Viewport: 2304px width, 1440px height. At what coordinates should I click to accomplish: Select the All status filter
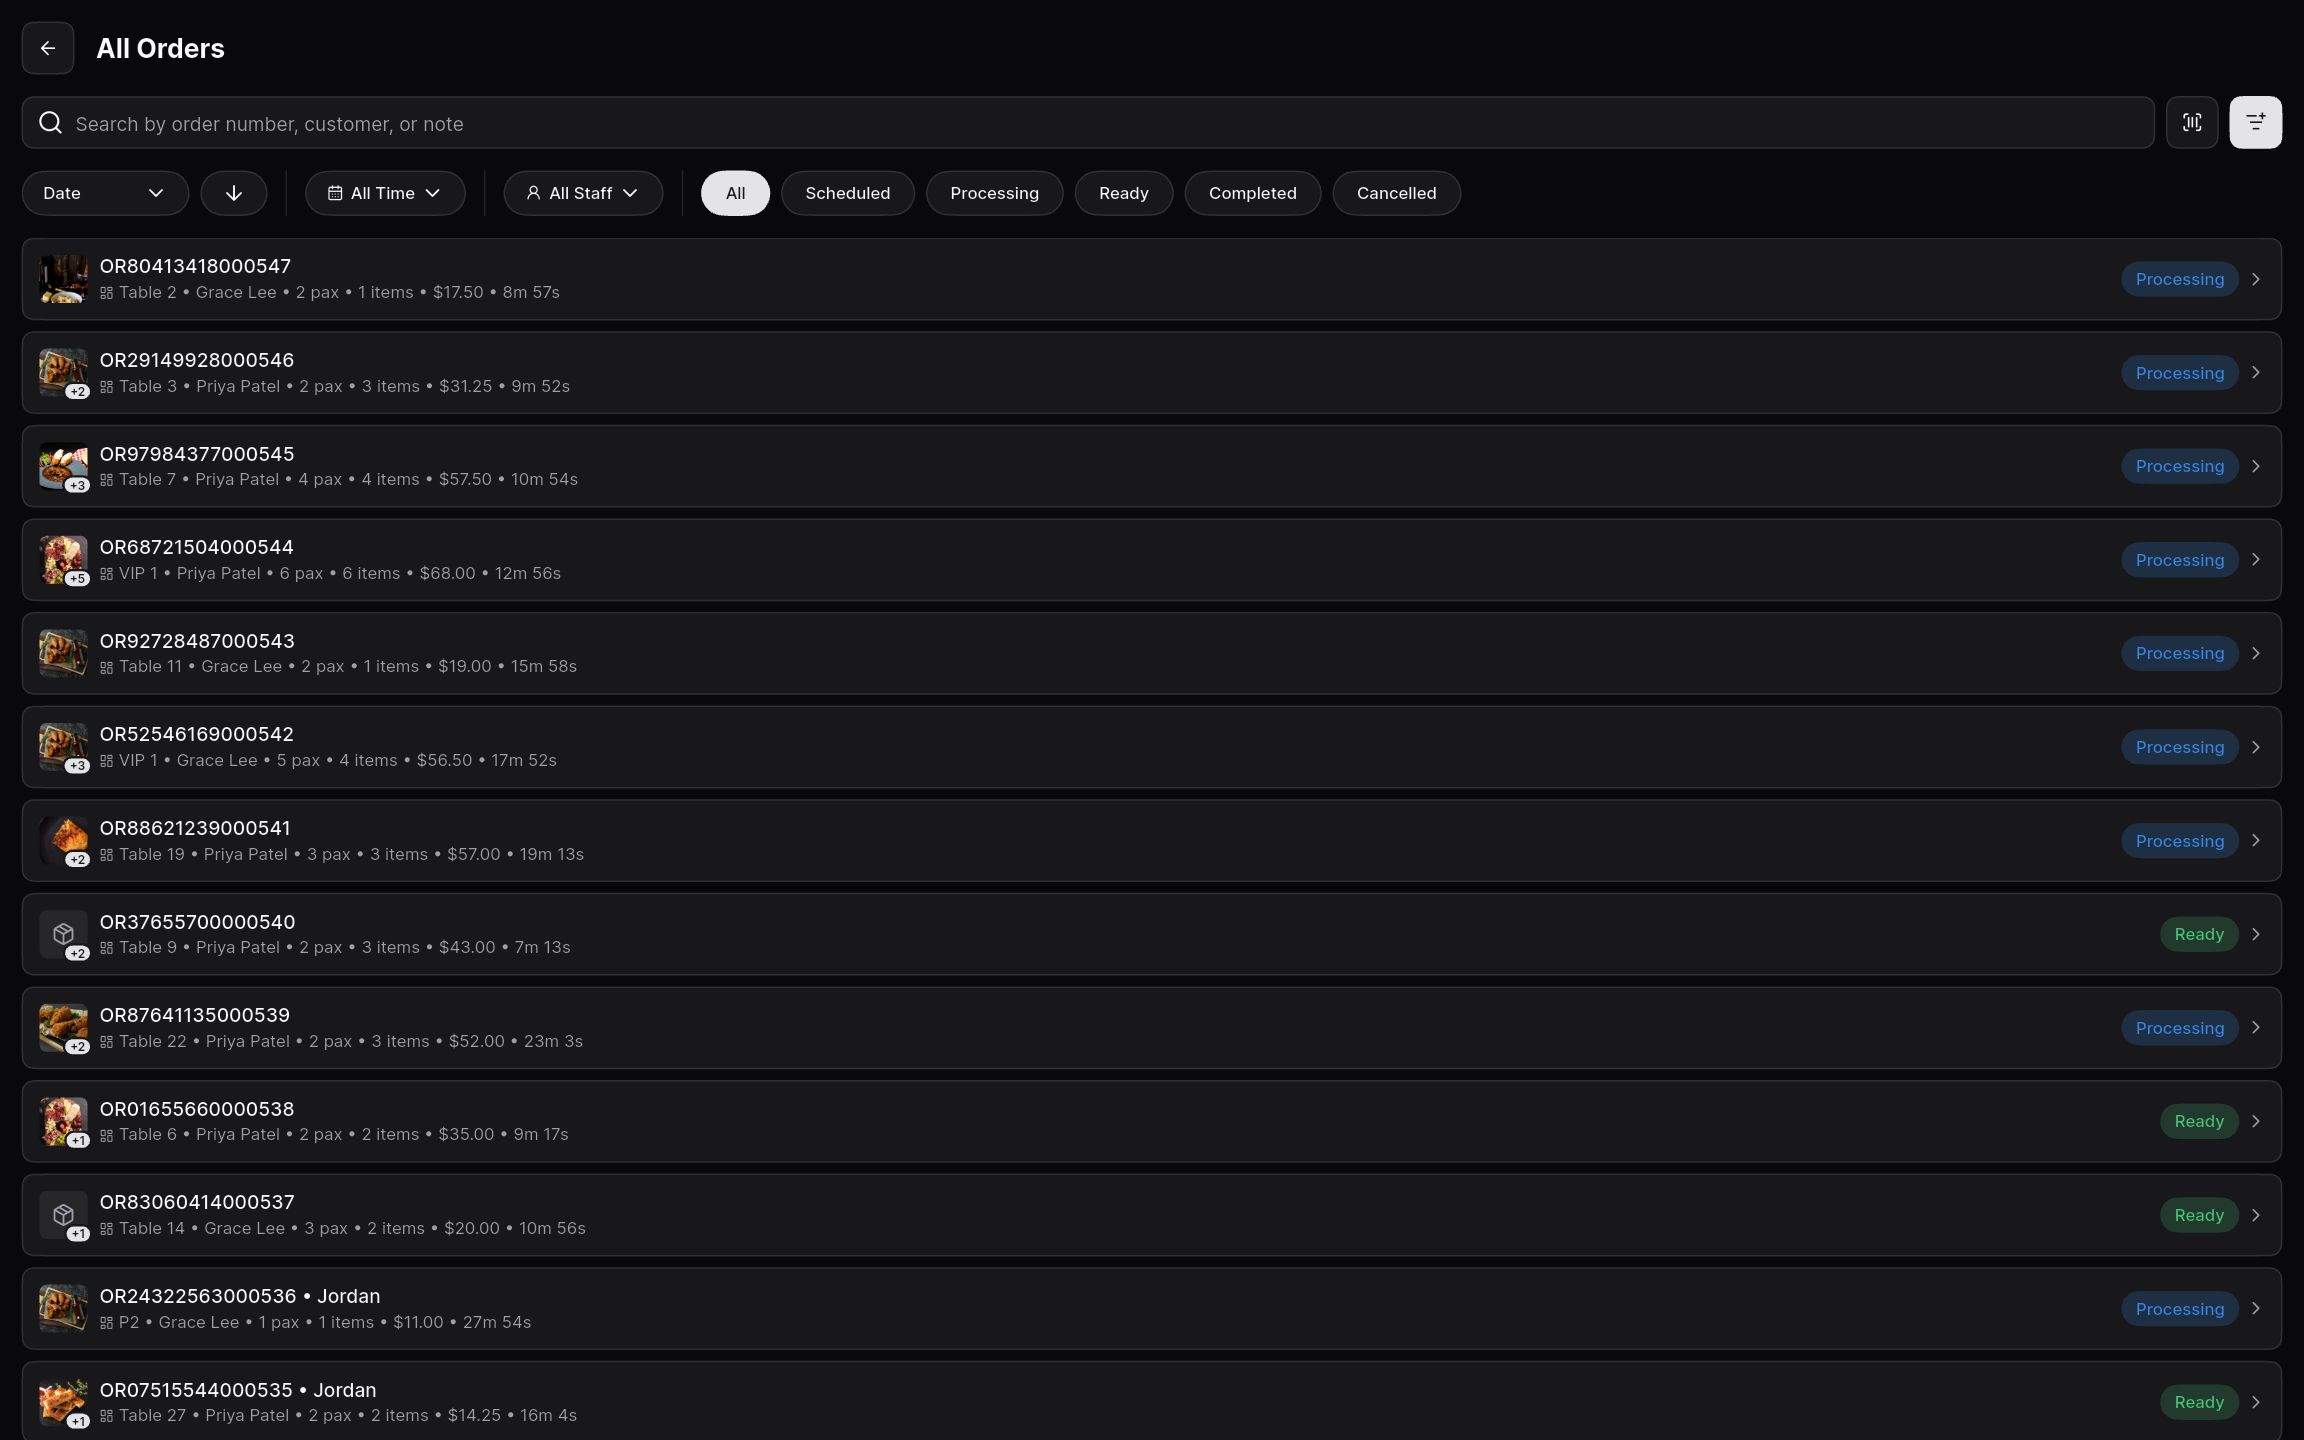point(735,193)
